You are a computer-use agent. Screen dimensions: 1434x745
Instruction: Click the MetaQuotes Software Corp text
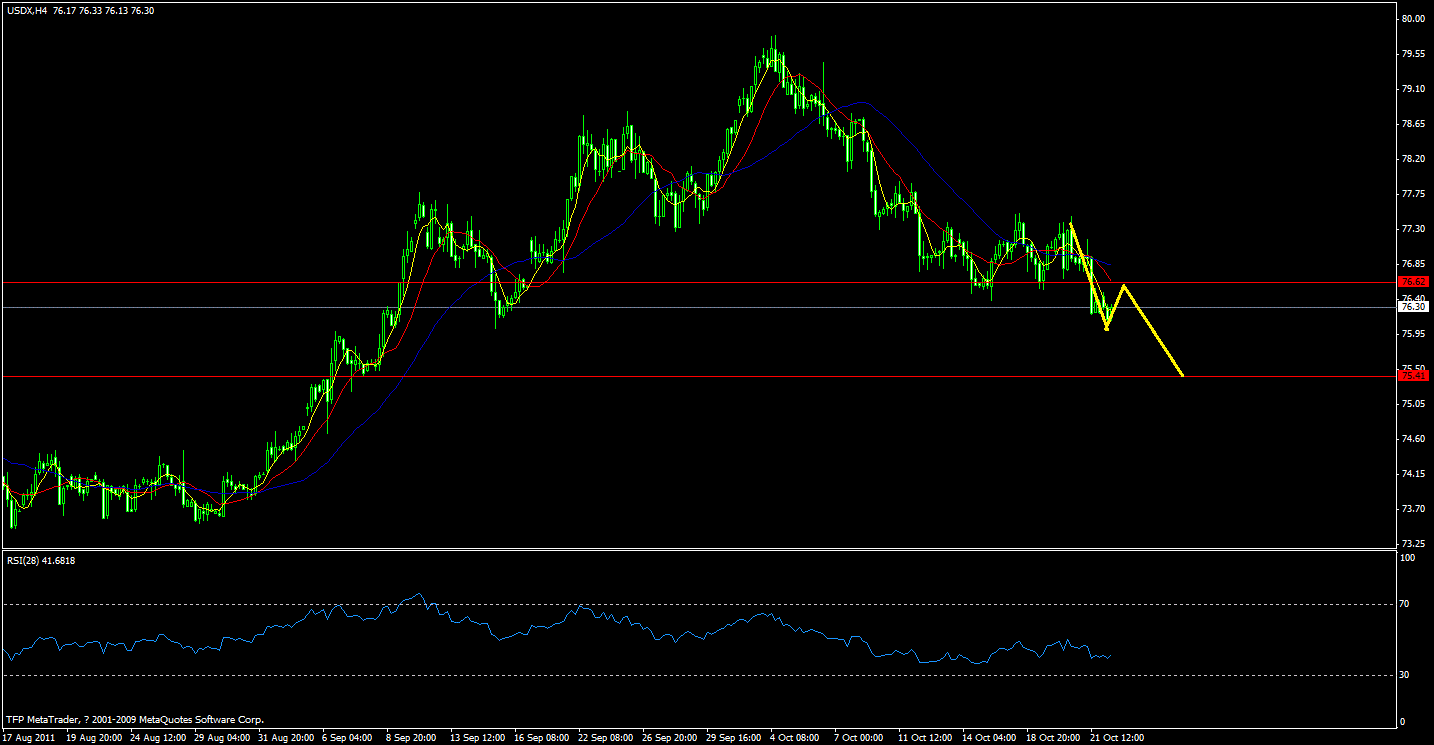(x=200, y=719)
